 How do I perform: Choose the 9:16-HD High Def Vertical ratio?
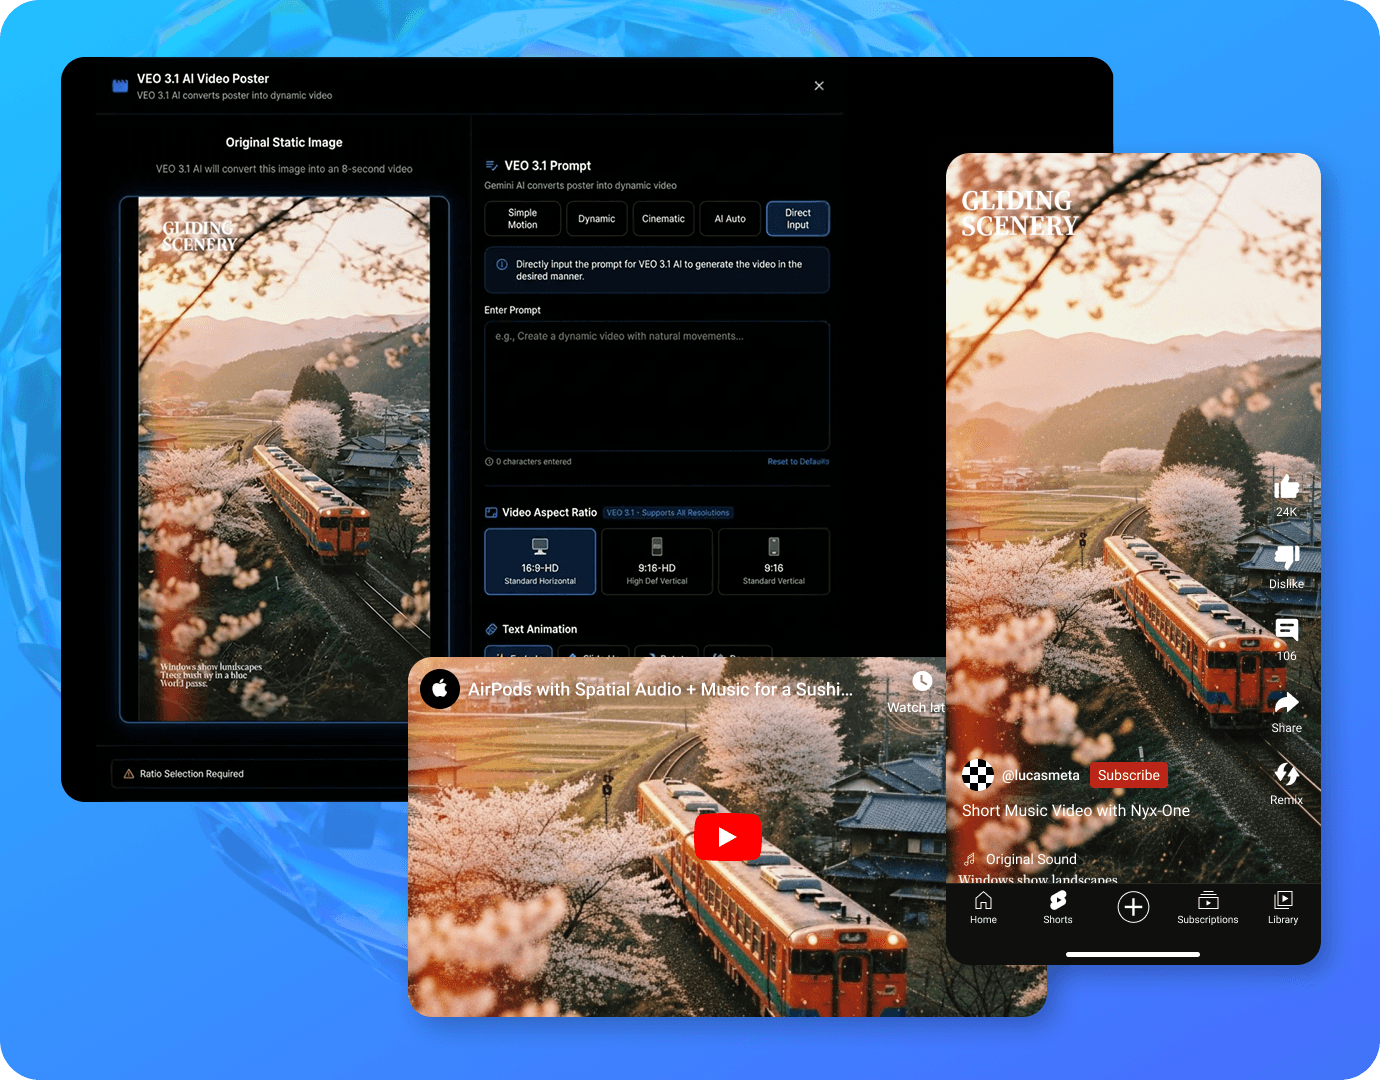[x=657, y=562]
